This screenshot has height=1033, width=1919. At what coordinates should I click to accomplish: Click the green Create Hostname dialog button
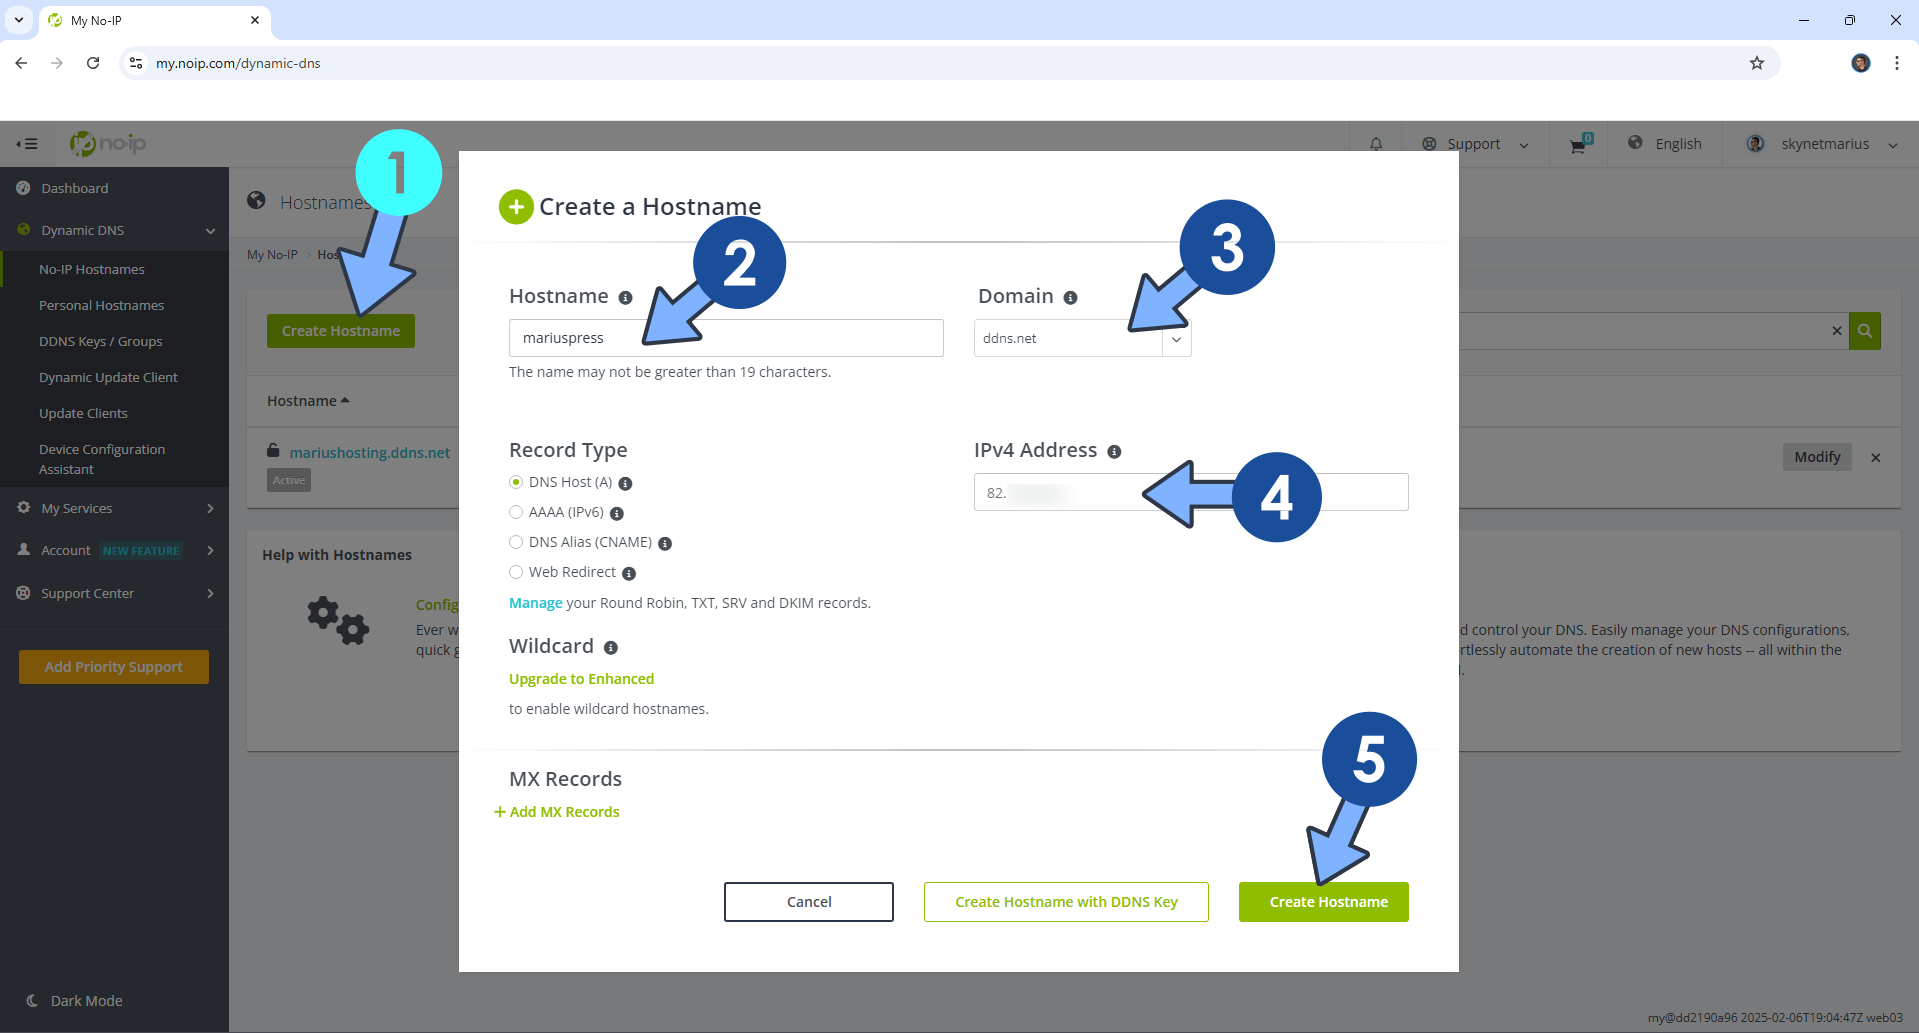point(1324,902)
